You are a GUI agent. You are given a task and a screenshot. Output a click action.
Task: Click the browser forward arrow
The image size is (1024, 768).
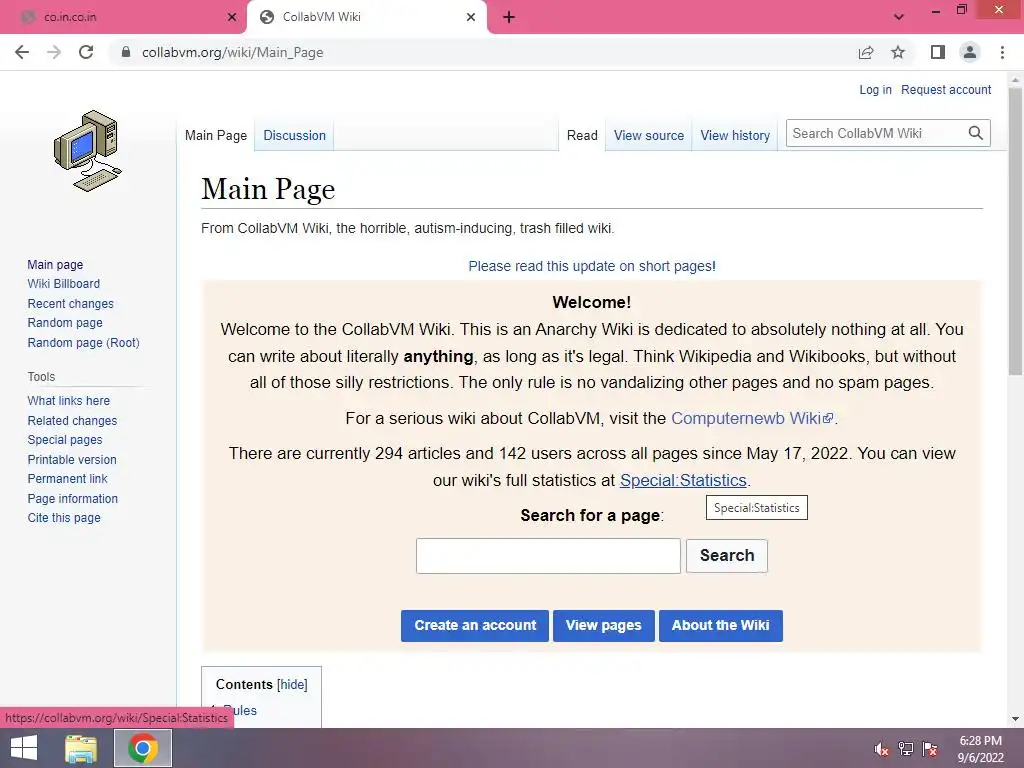54,52
